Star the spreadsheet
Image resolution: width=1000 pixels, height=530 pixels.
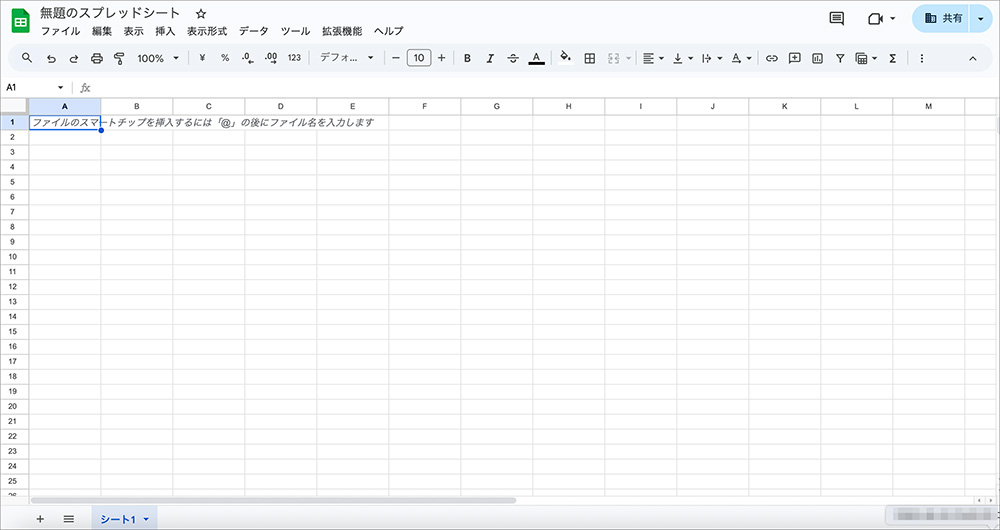pyautogui.click(x=201, y=13)
